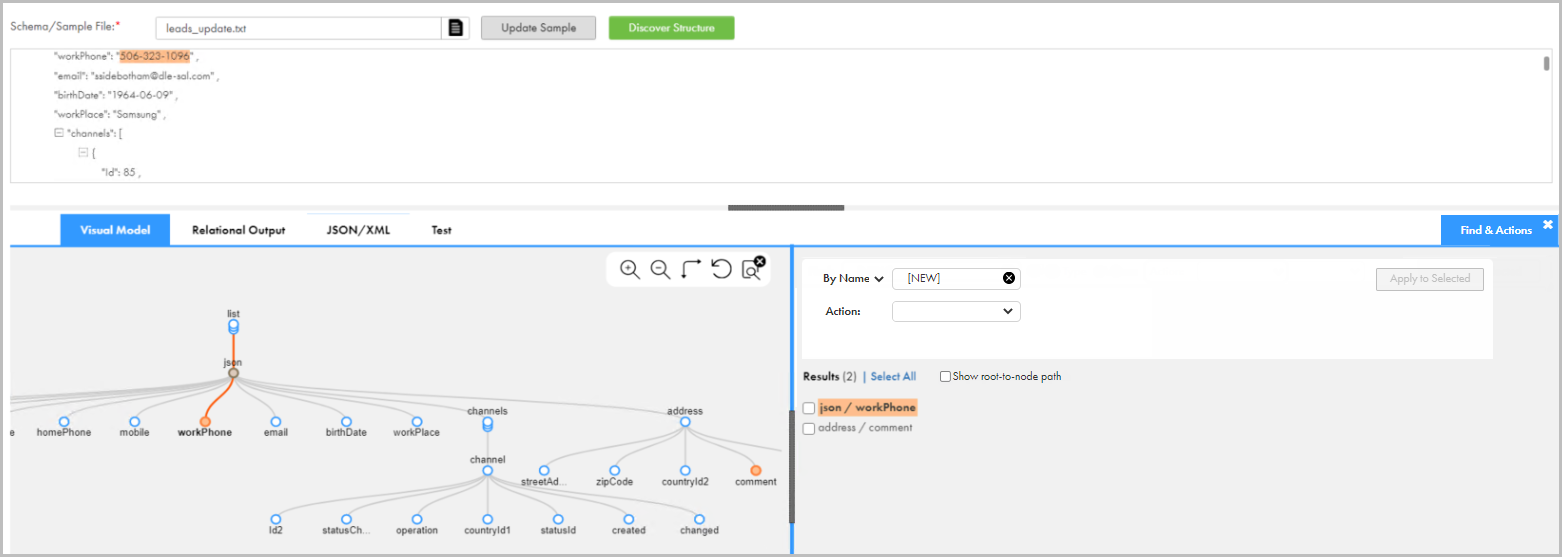The image size is (1562, 557).
Task: Enable Show root-to-node path checkbox
Action: click(946, 377)
